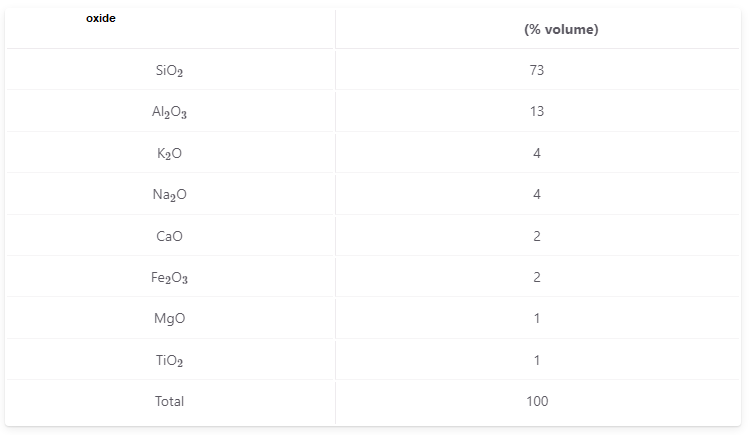
Task: Click the value 13 for Al2O3
Action: [x=537, y=112]
